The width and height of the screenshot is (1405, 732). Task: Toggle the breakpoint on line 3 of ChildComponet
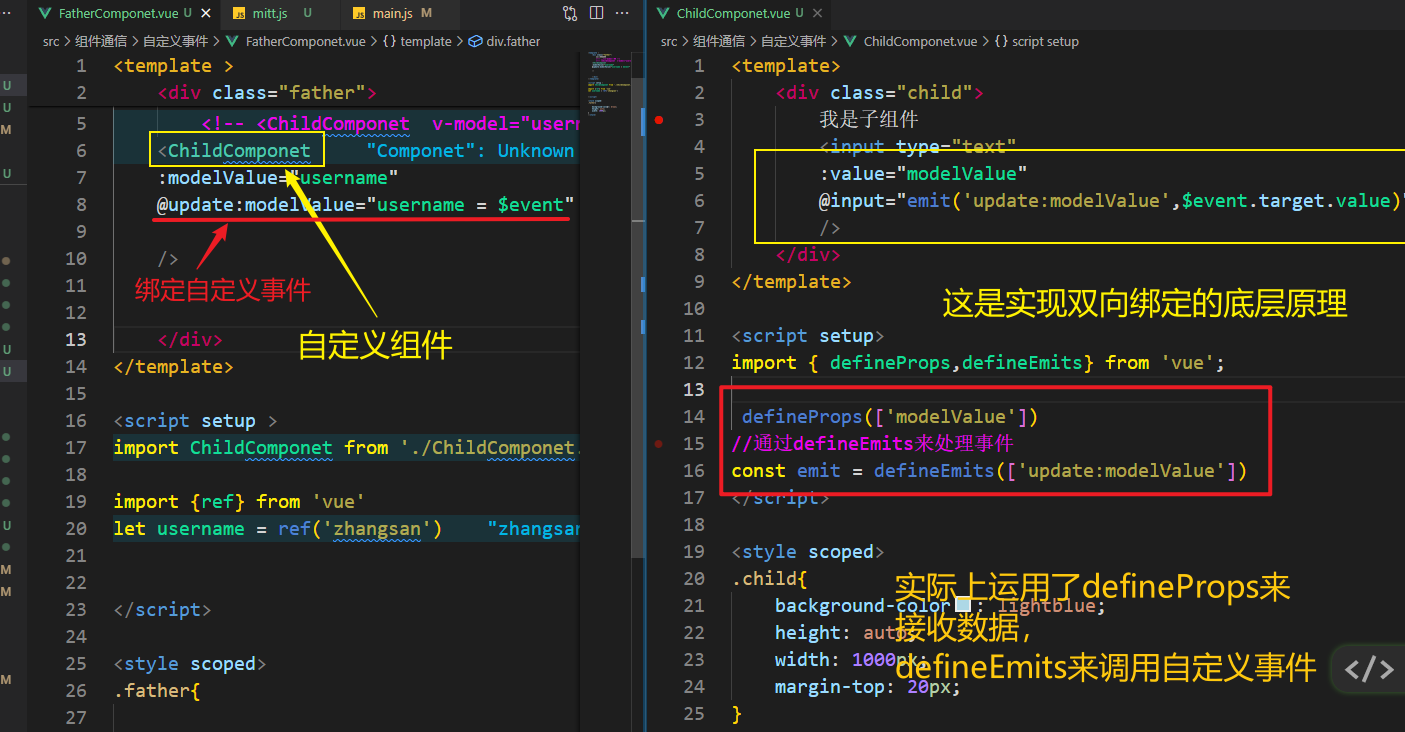point(659,120)
